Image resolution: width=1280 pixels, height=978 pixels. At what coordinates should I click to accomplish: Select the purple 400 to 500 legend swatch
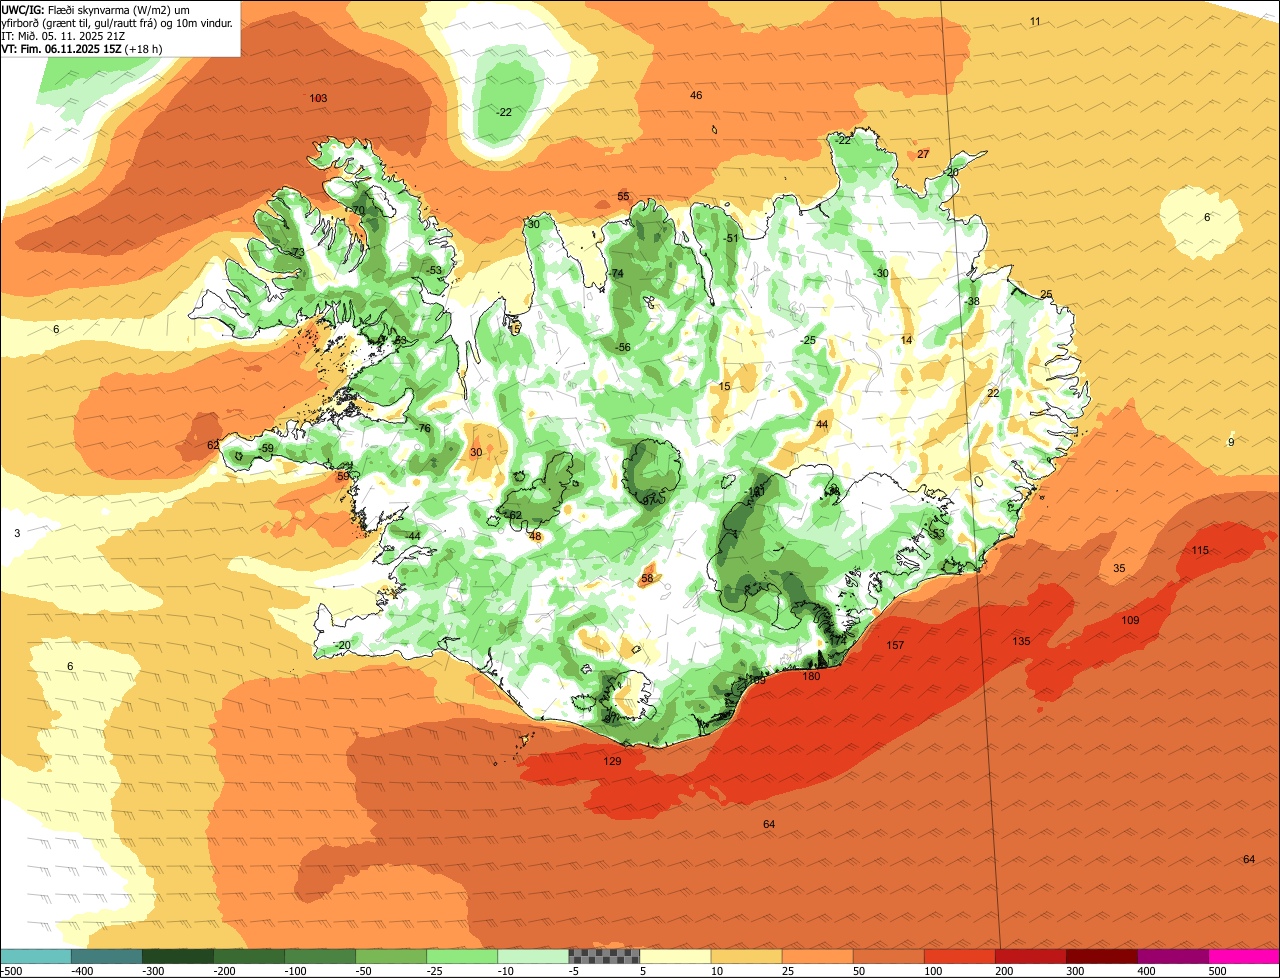[x=1173, y=956]
